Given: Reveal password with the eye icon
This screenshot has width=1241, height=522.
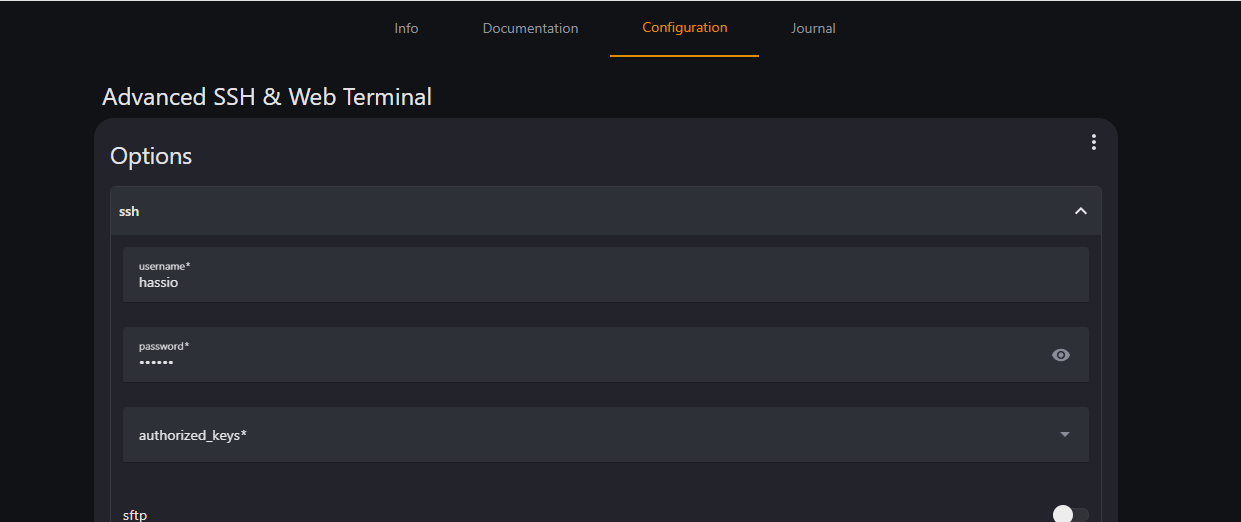Looking at the screenshot, I should pyautogui.click(x=1061, y=355).
